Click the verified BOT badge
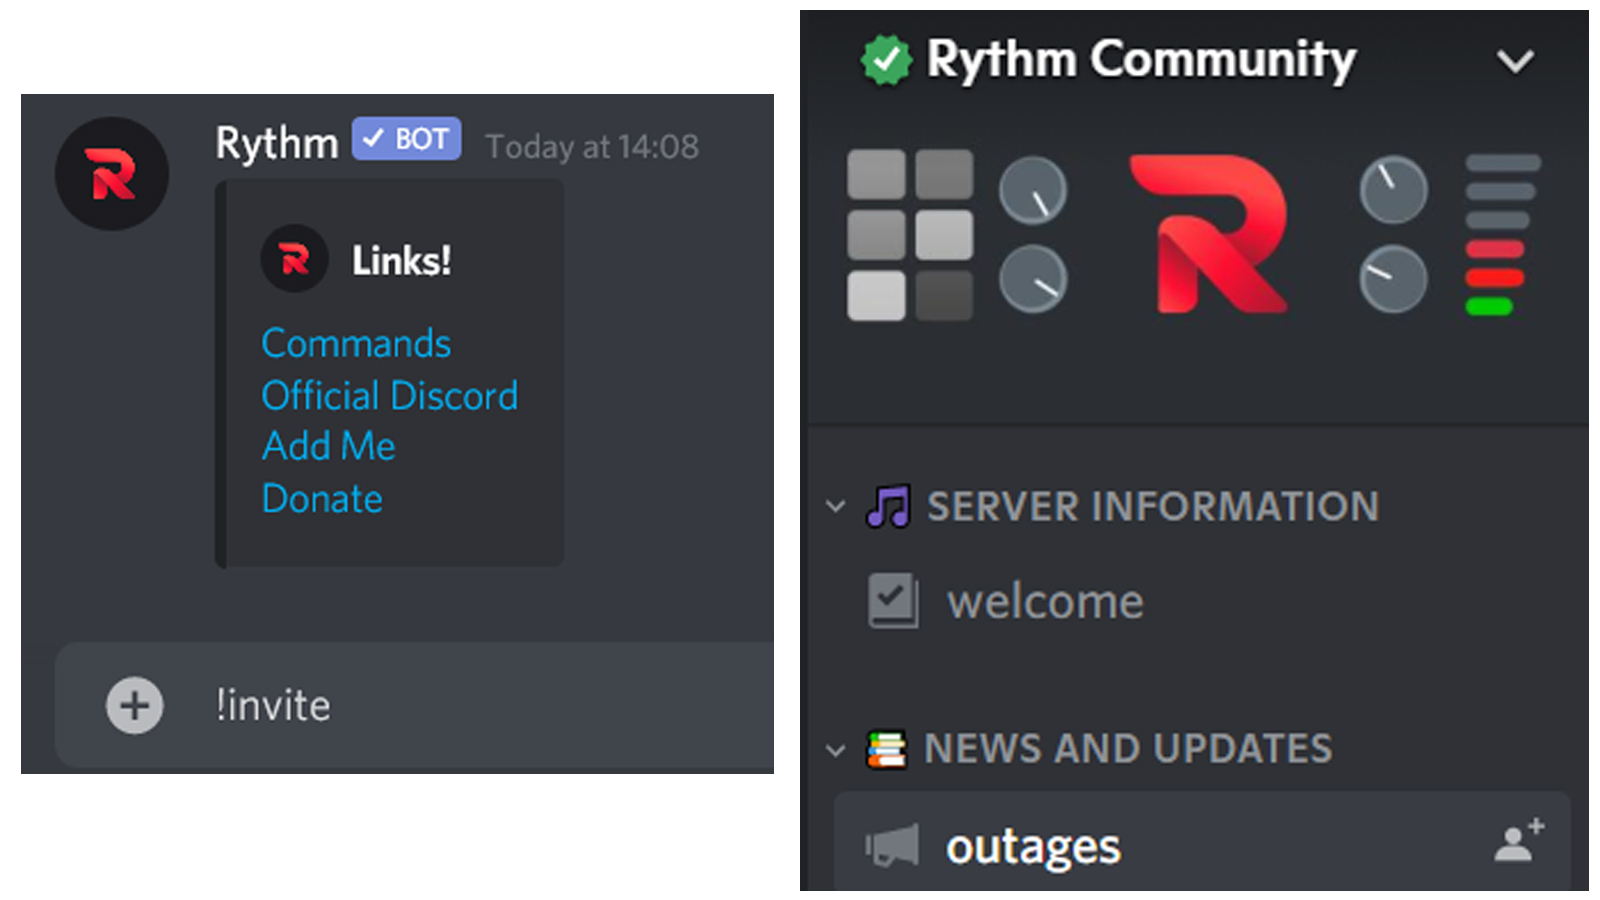 coord(406,139)
